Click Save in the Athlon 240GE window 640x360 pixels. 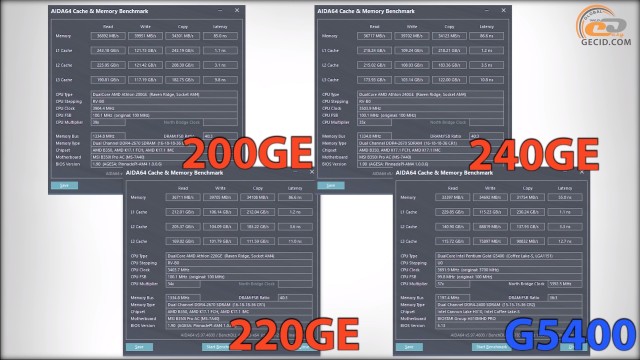tap(331, 185)
